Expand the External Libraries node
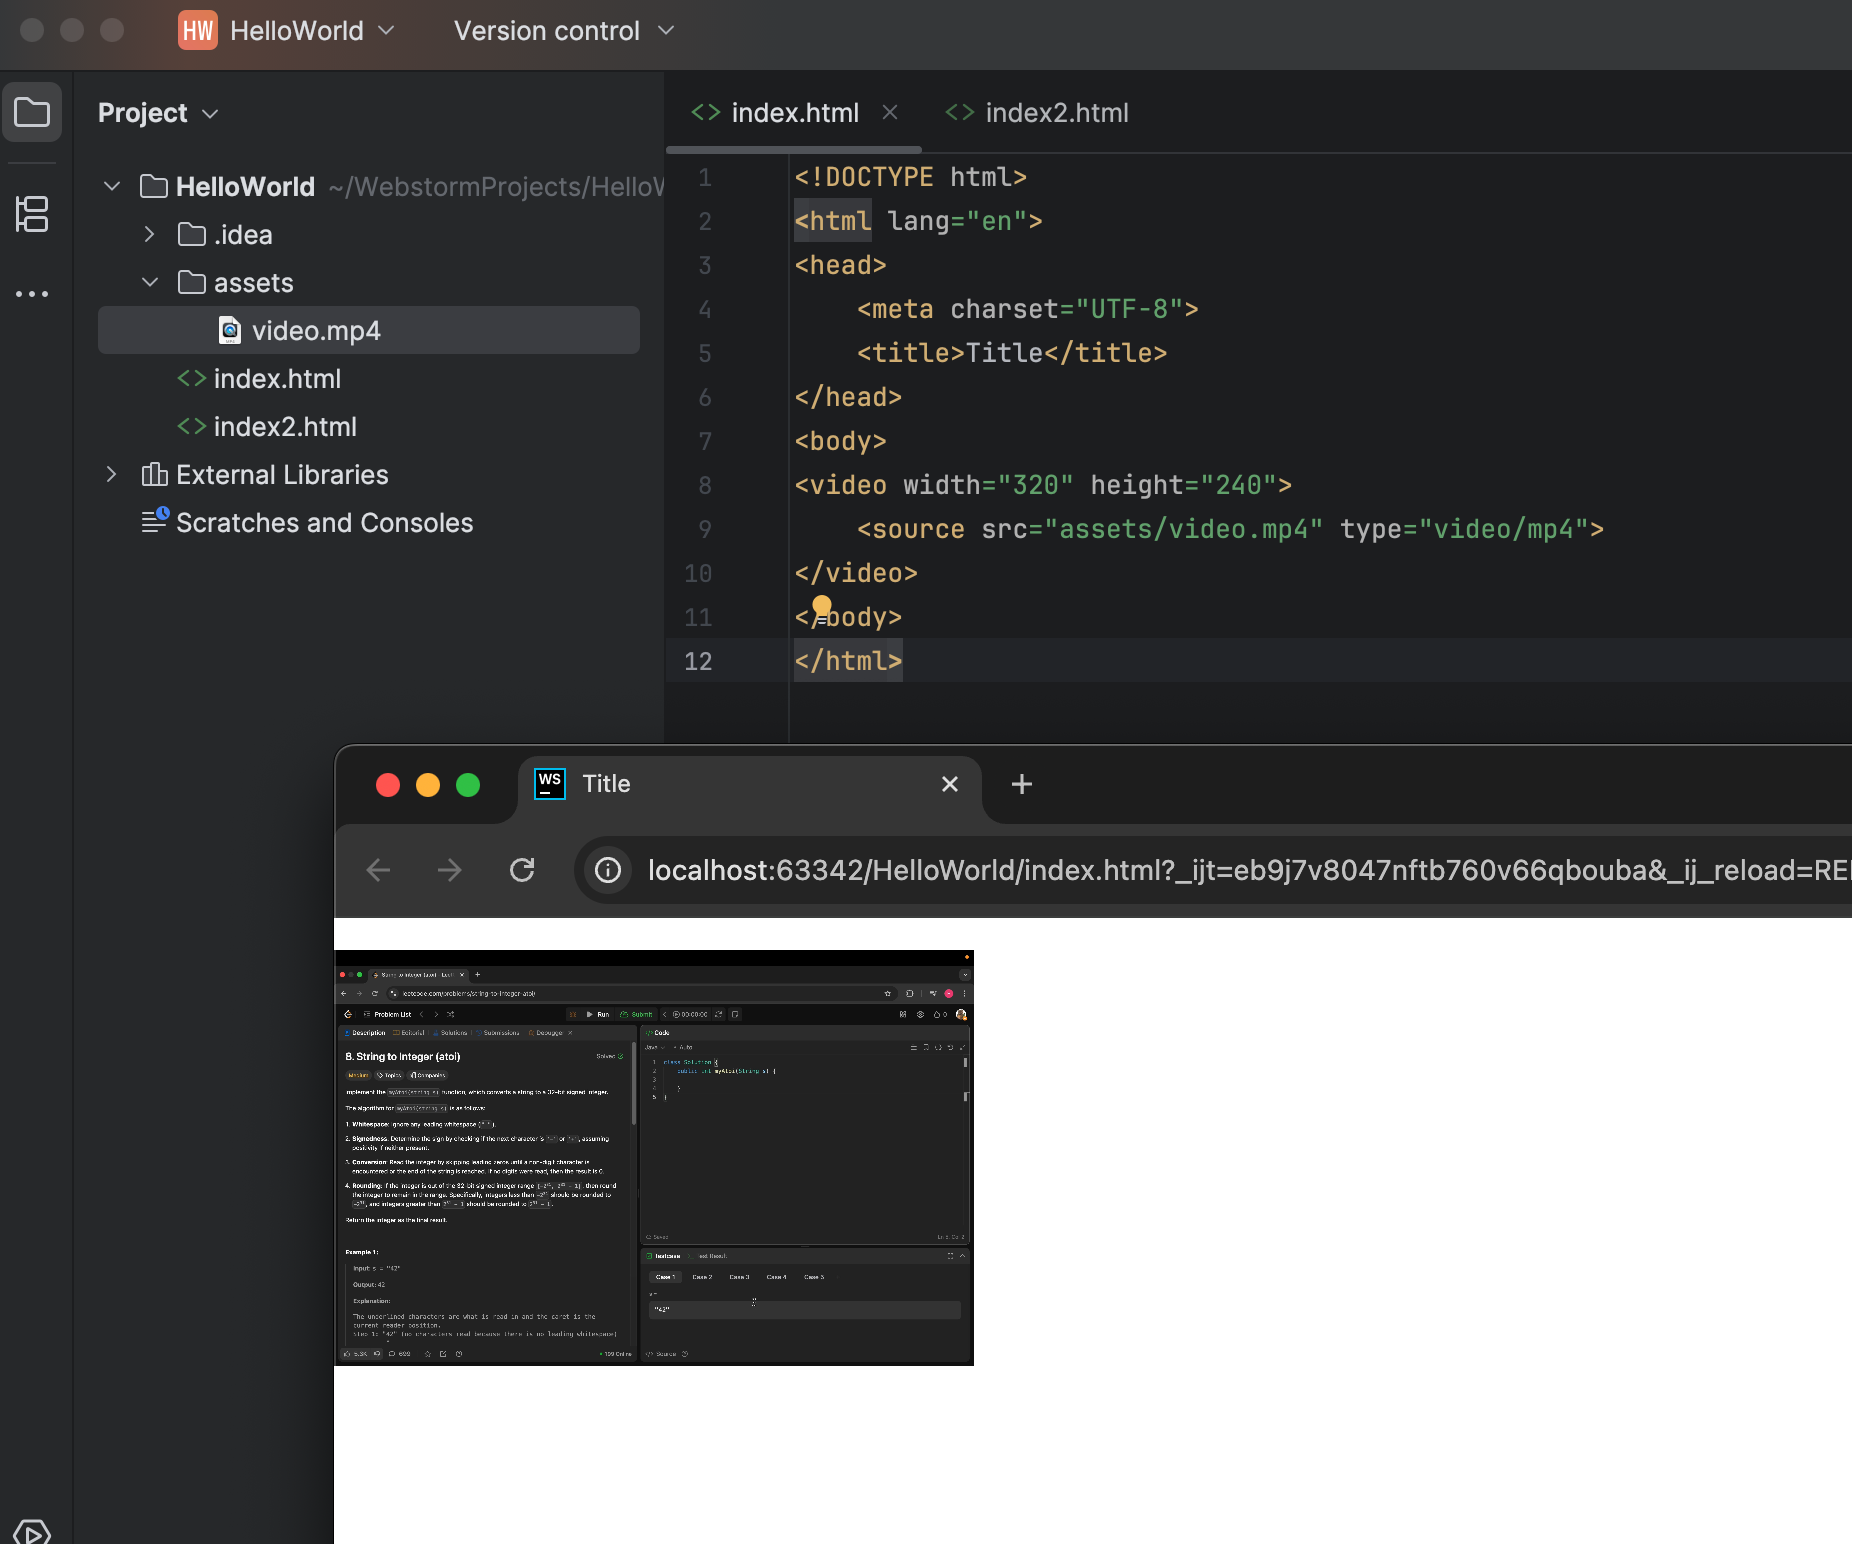1852x1544 pixels. click(x=110, y=474)
